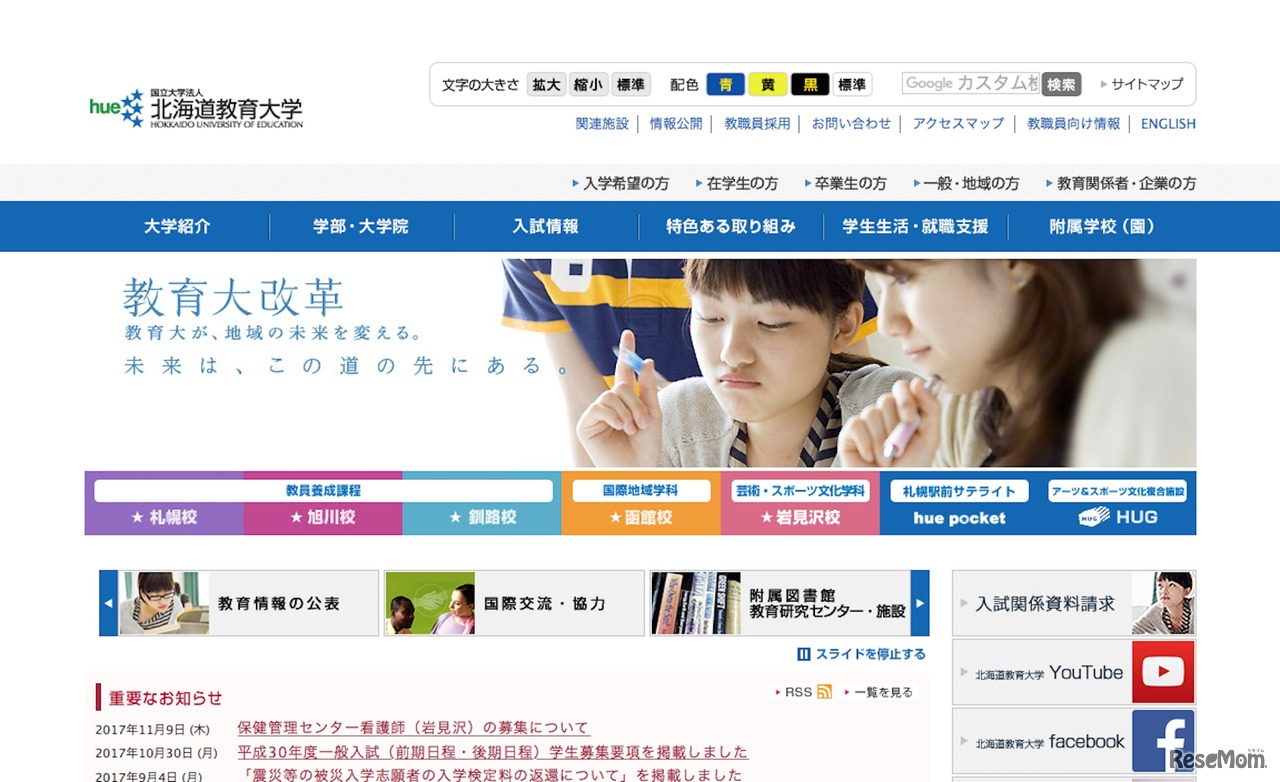Click the 検索 search button

click(x=1061, y=84)
